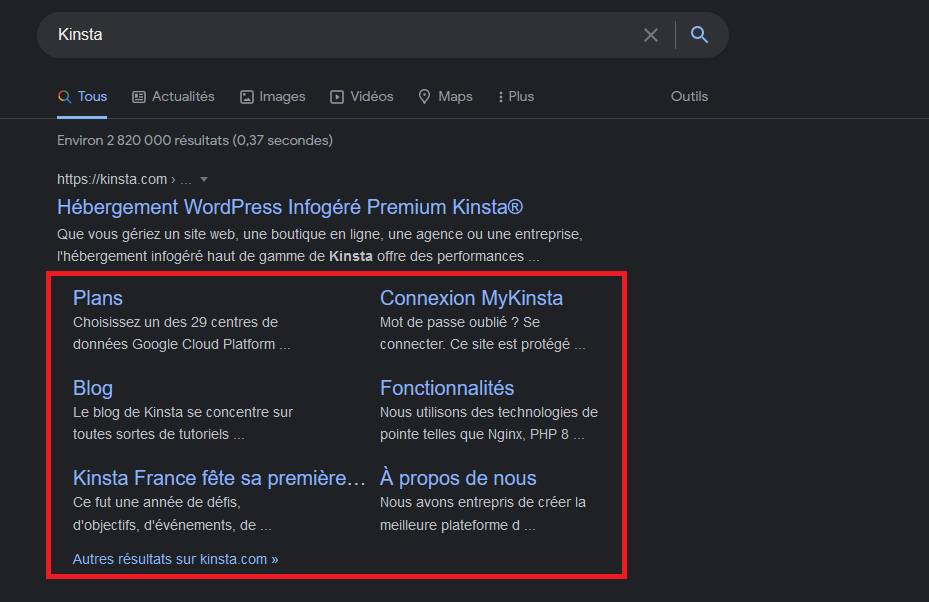This screenshot has height=602, width=929.
Task: Expand dropdown arrow next to kinsta.com URL
Action: tap(204, 180)
